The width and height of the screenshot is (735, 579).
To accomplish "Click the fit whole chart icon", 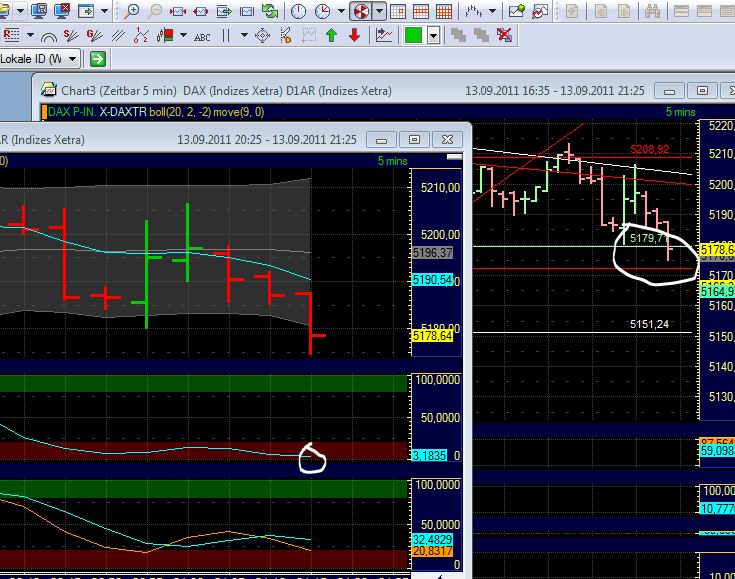I will click(247, 11).
